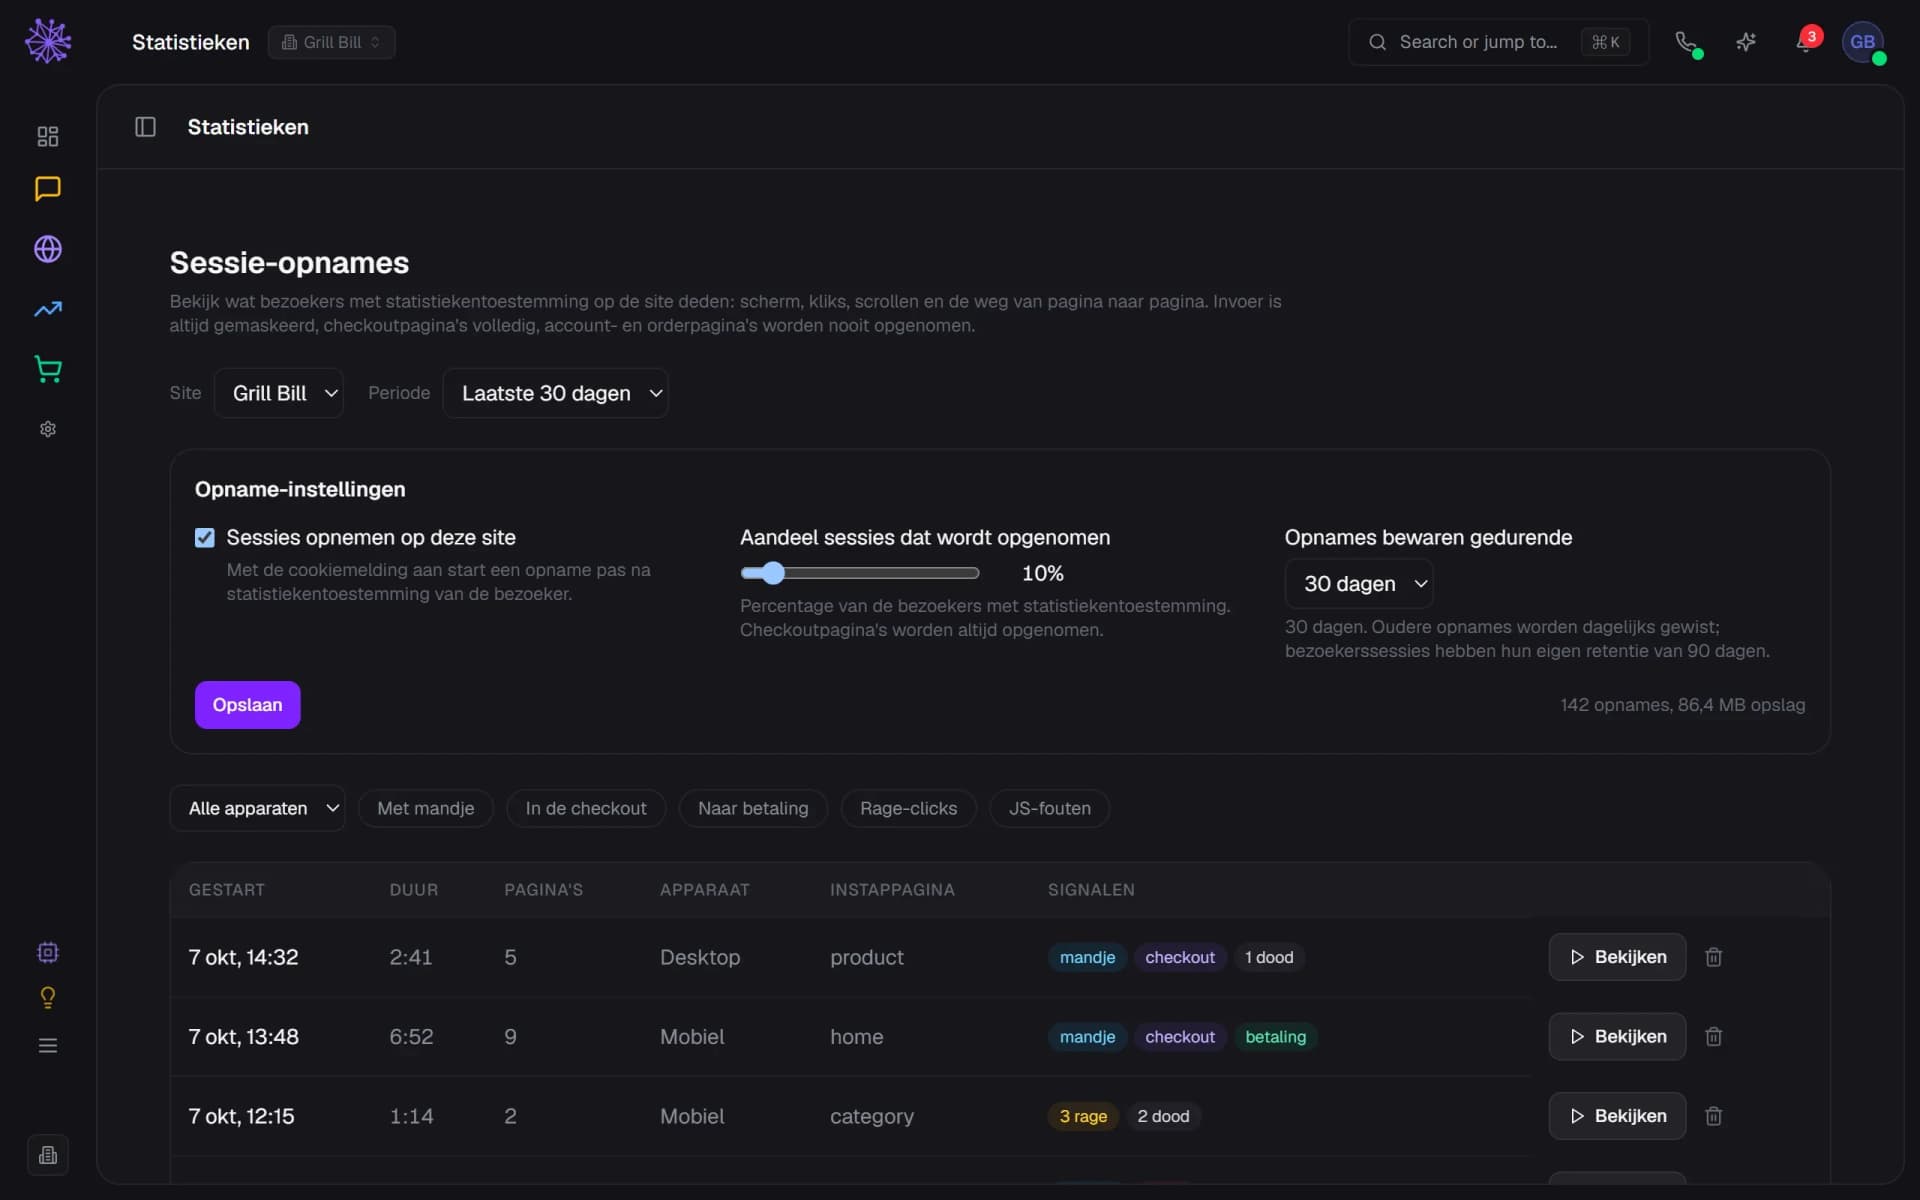Viewport: 1920px width, 1200px height.
Task: Click the lightbulb ideas icon in sidebar
Action: pos(48,998)
